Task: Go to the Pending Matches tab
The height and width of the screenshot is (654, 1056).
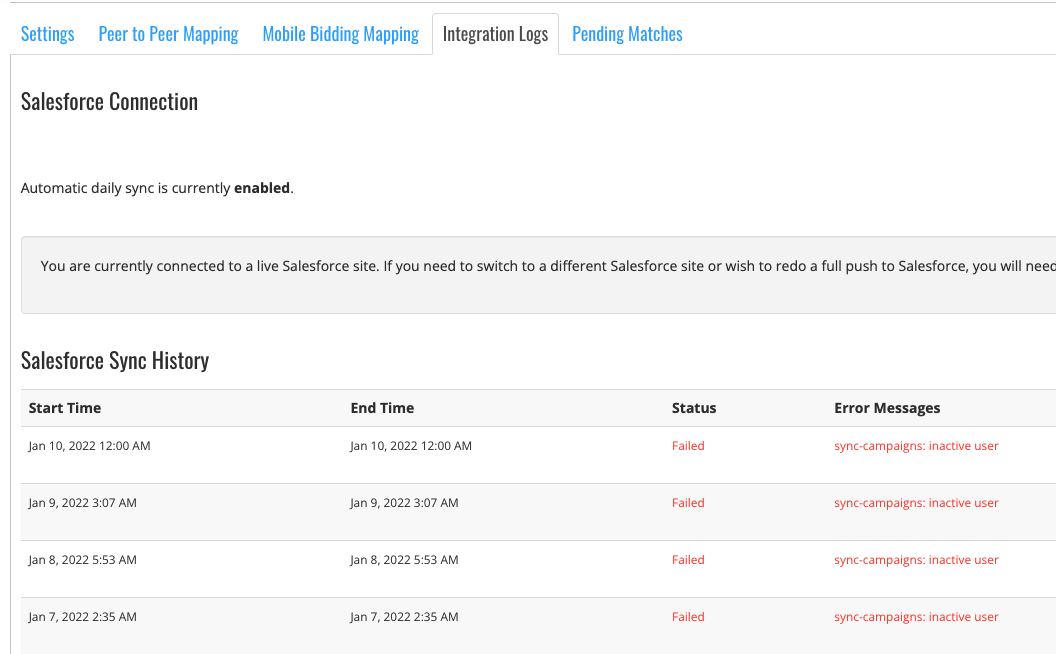Action: [627, 34]
